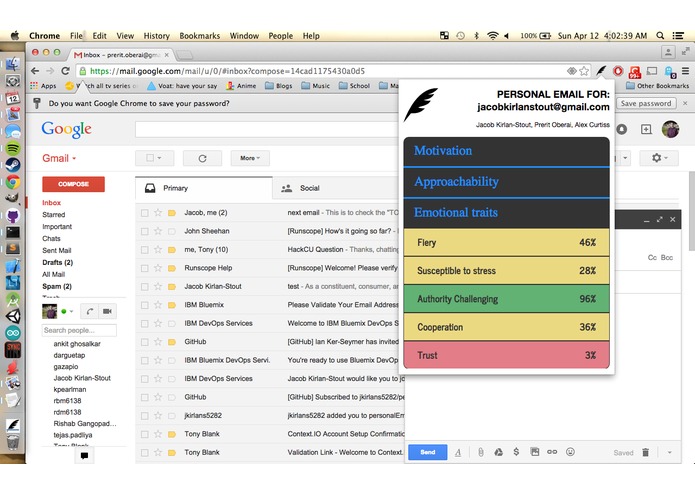The height and width of the screenshot is (494, 695).
Task: Open Spotify from the dock
Action: [x=13, y=148]
